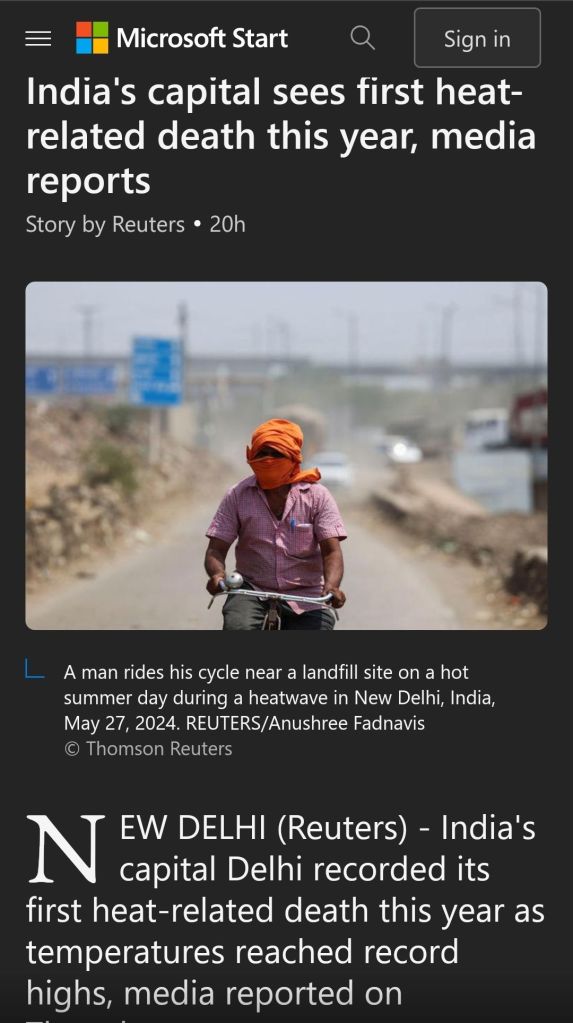573x1023 pixels.
Task: Tap the white car in the photo background
Action: (x=332, y=468)
